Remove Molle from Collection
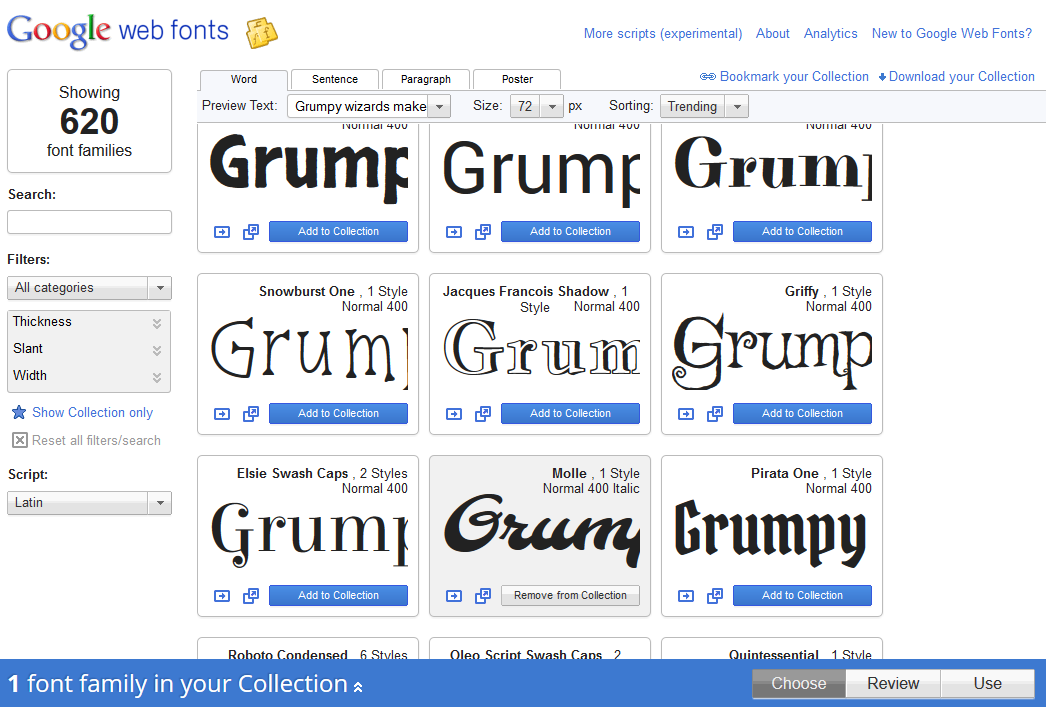This screenshot has height=707, width=1046. [570, 595]
